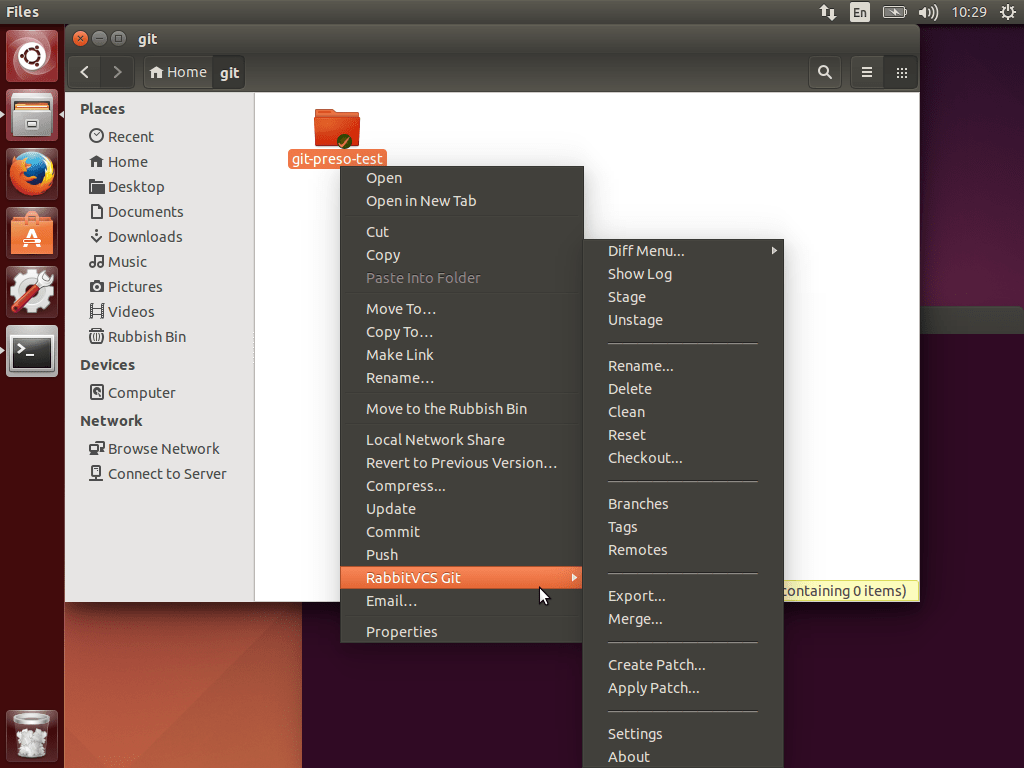Select Copy in the context menu

462,255
